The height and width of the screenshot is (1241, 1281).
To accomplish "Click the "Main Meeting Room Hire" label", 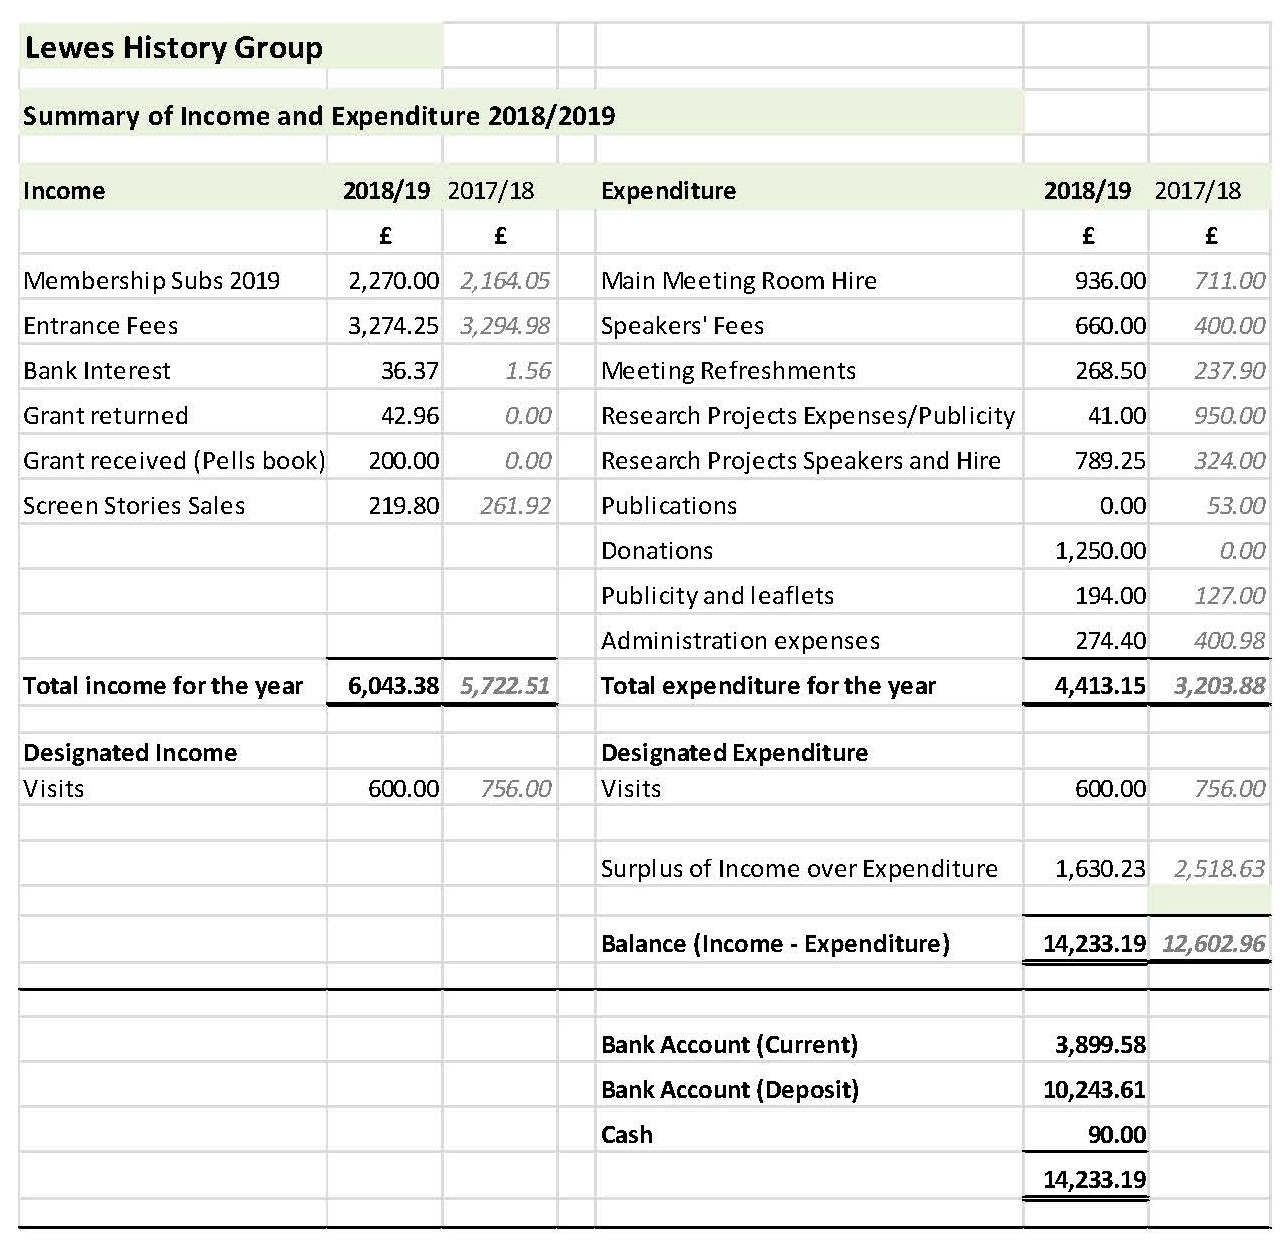I will (x=738, y=281).
